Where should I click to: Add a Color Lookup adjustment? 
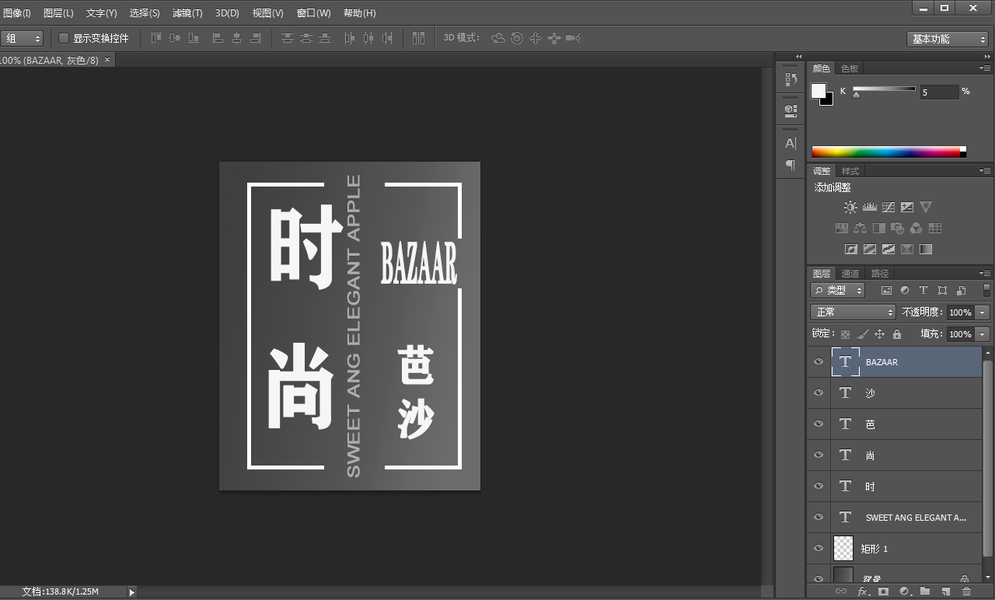coord(935,228)
